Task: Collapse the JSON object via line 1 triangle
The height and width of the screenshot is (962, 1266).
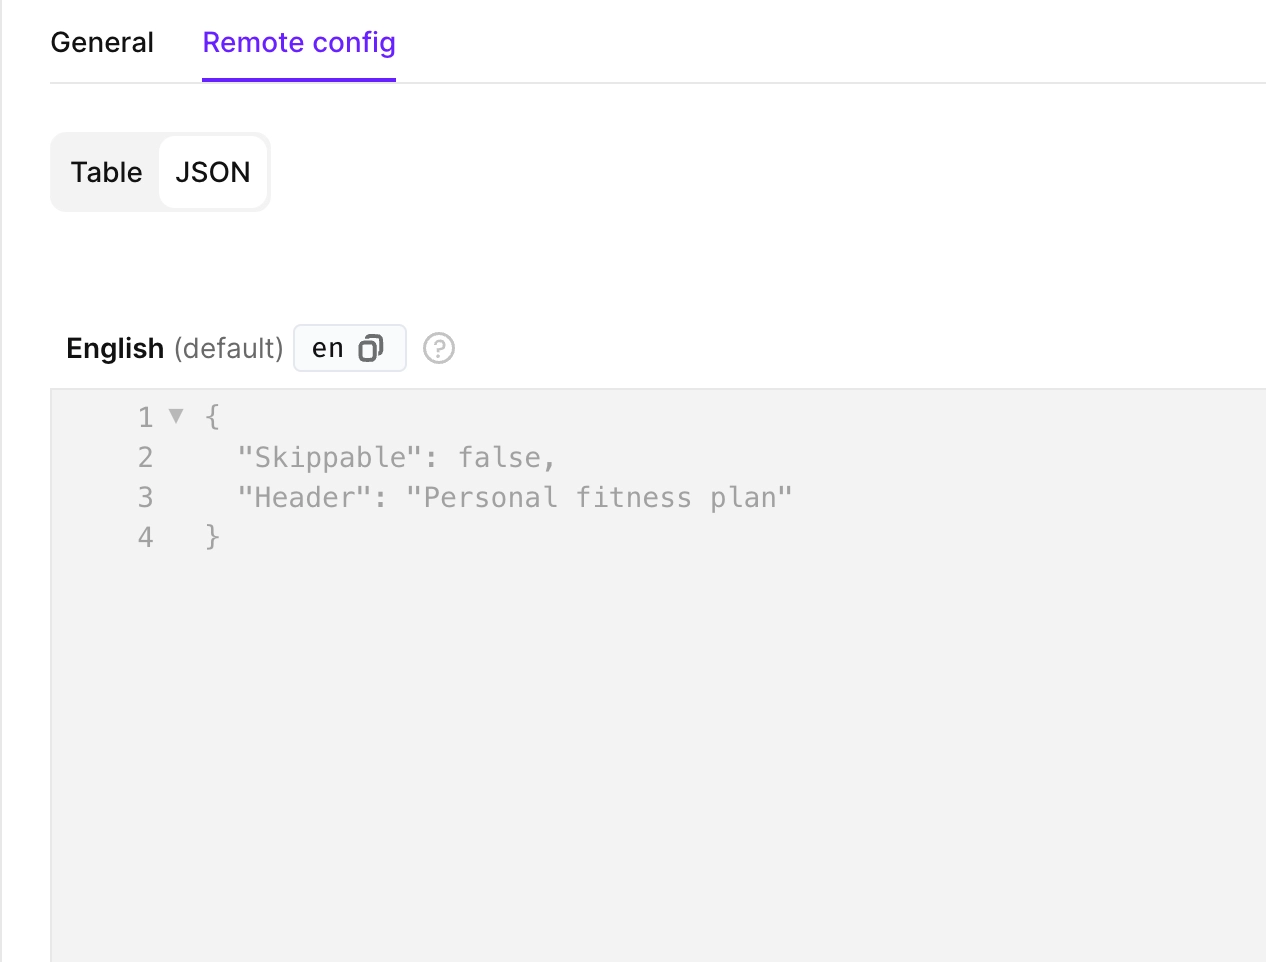Action: pos(177,417)
